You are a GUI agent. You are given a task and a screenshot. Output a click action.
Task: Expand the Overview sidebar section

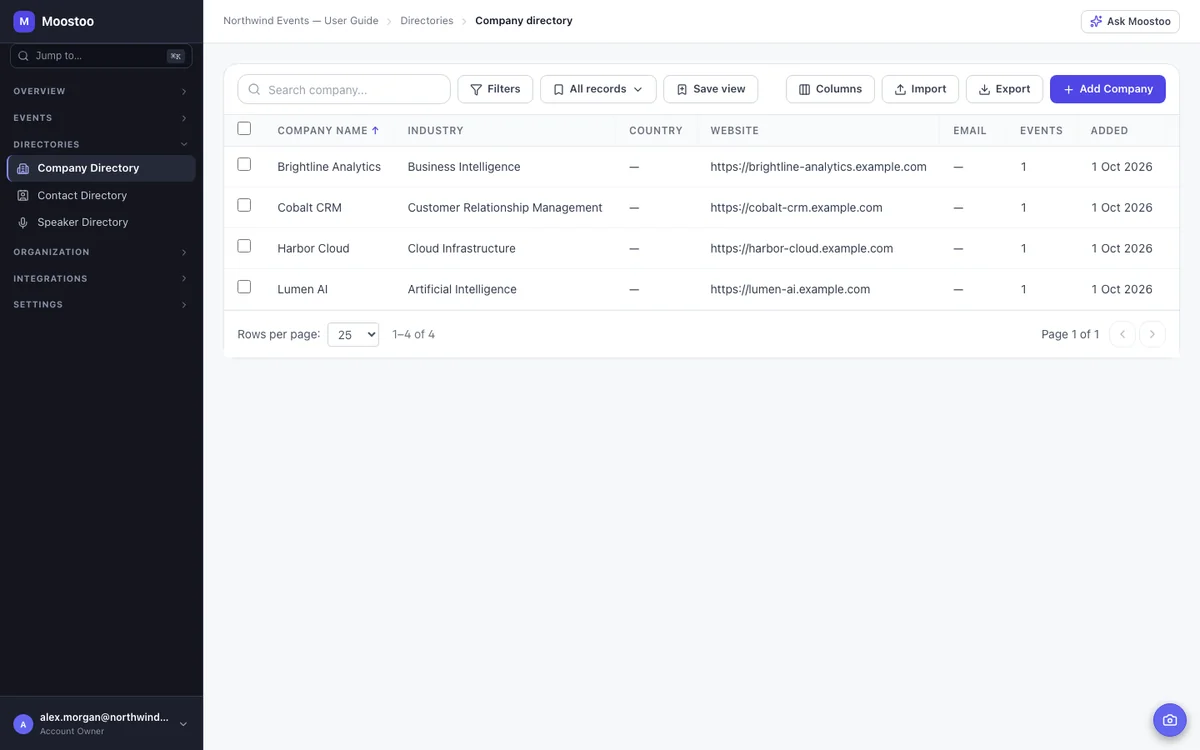101,91
